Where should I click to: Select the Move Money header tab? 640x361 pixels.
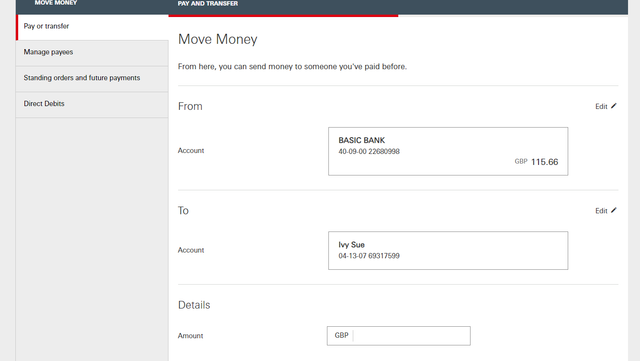pyautogui.click(x=56, y=3)
